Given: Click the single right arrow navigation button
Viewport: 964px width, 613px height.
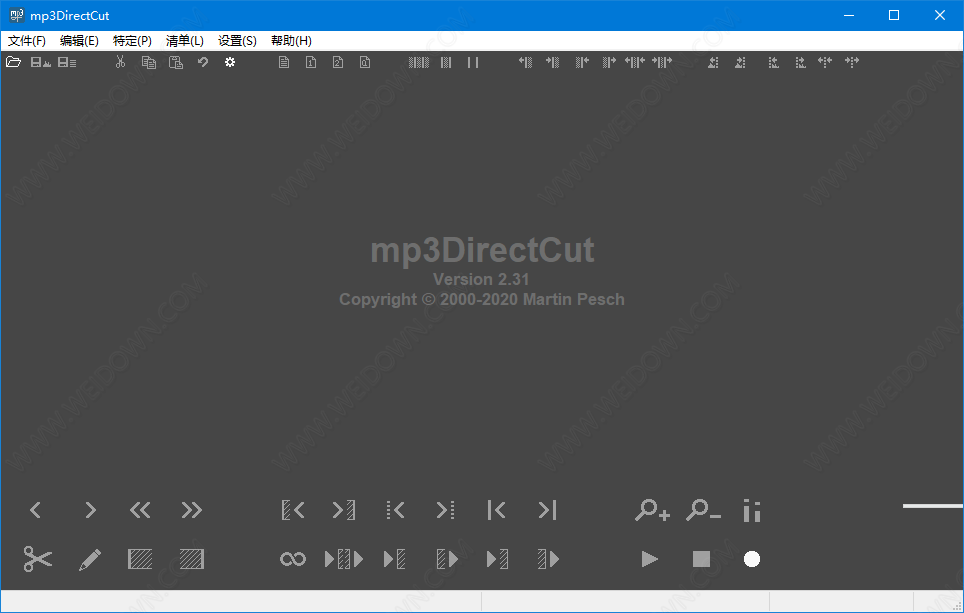Looking at the screenshot, I should point(90,511).
